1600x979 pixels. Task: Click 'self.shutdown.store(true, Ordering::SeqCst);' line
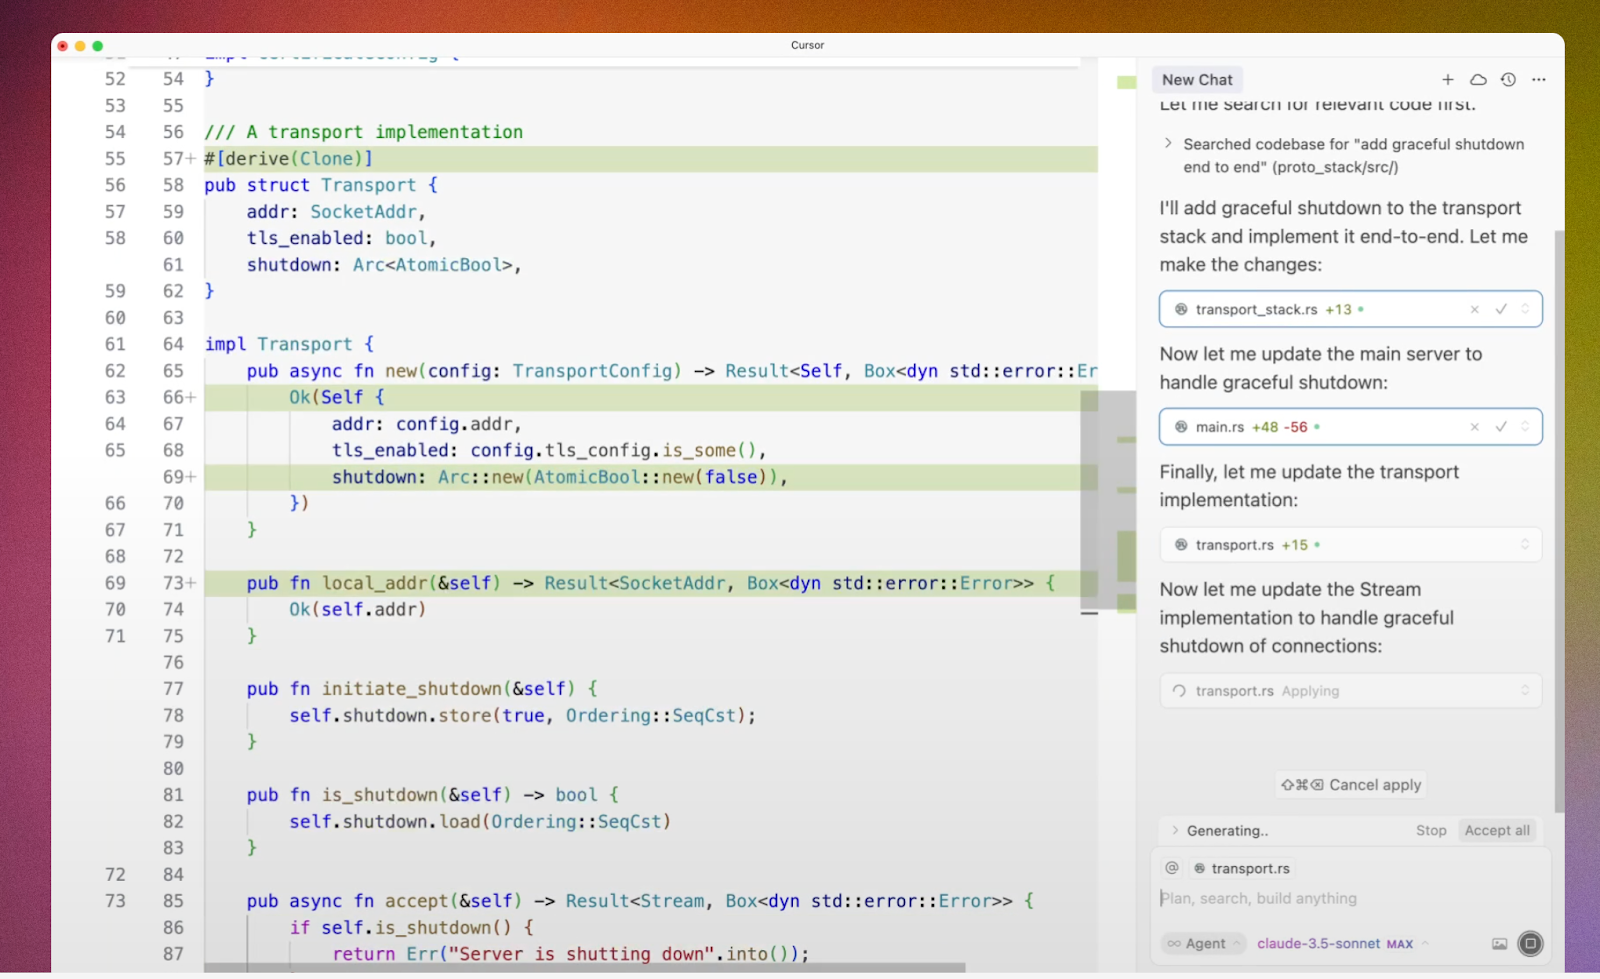click(523, 716)
